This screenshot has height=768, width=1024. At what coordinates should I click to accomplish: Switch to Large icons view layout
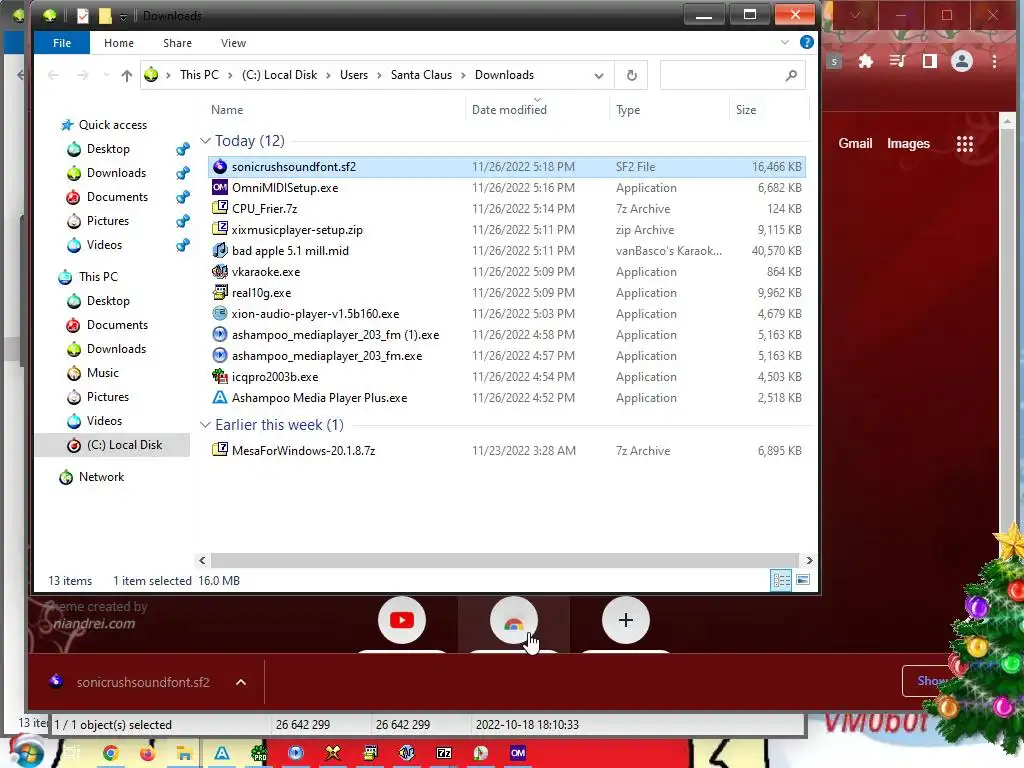(x=803, y=580)
